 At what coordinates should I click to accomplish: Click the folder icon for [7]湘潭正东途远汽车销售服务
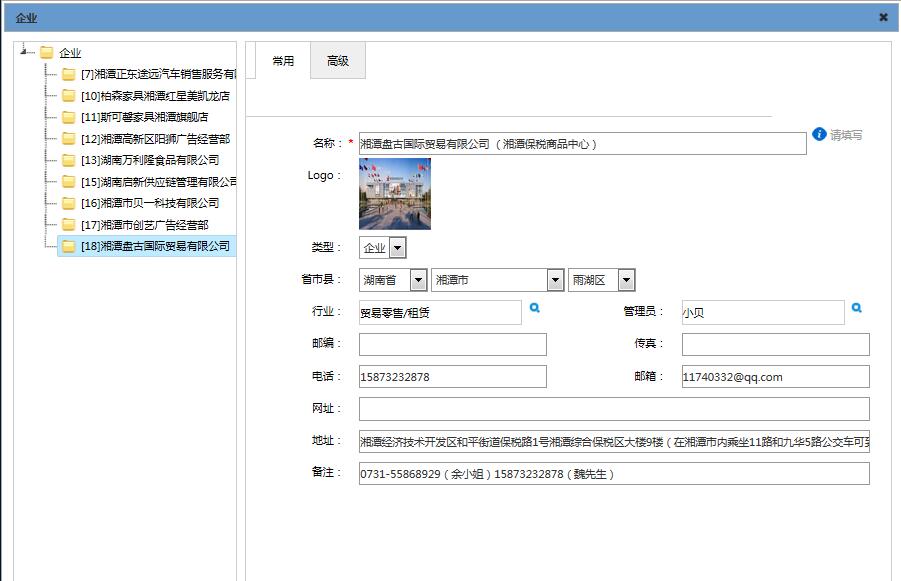tap(68, 75)
